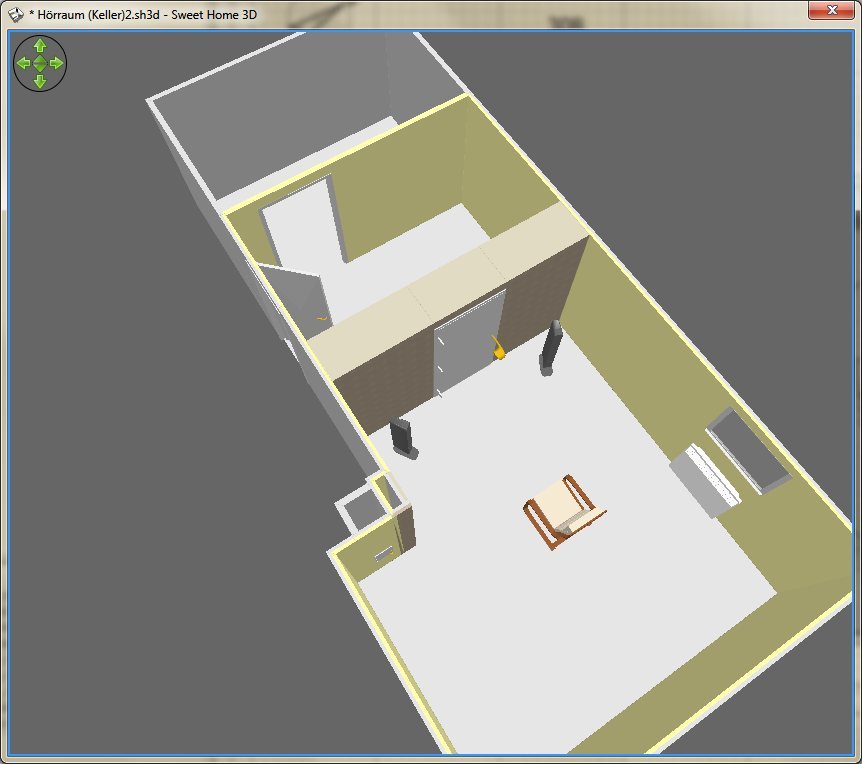862x764 pixels.
Task: Select the gray window on right wall
Action: 749,451
